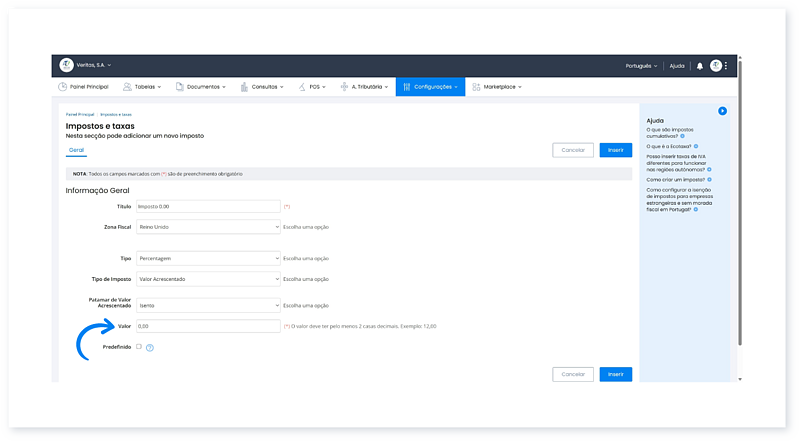The image size is (800, 442).
Task: Open the Tipo de Imposto dropdown
Action: point(208,278)
